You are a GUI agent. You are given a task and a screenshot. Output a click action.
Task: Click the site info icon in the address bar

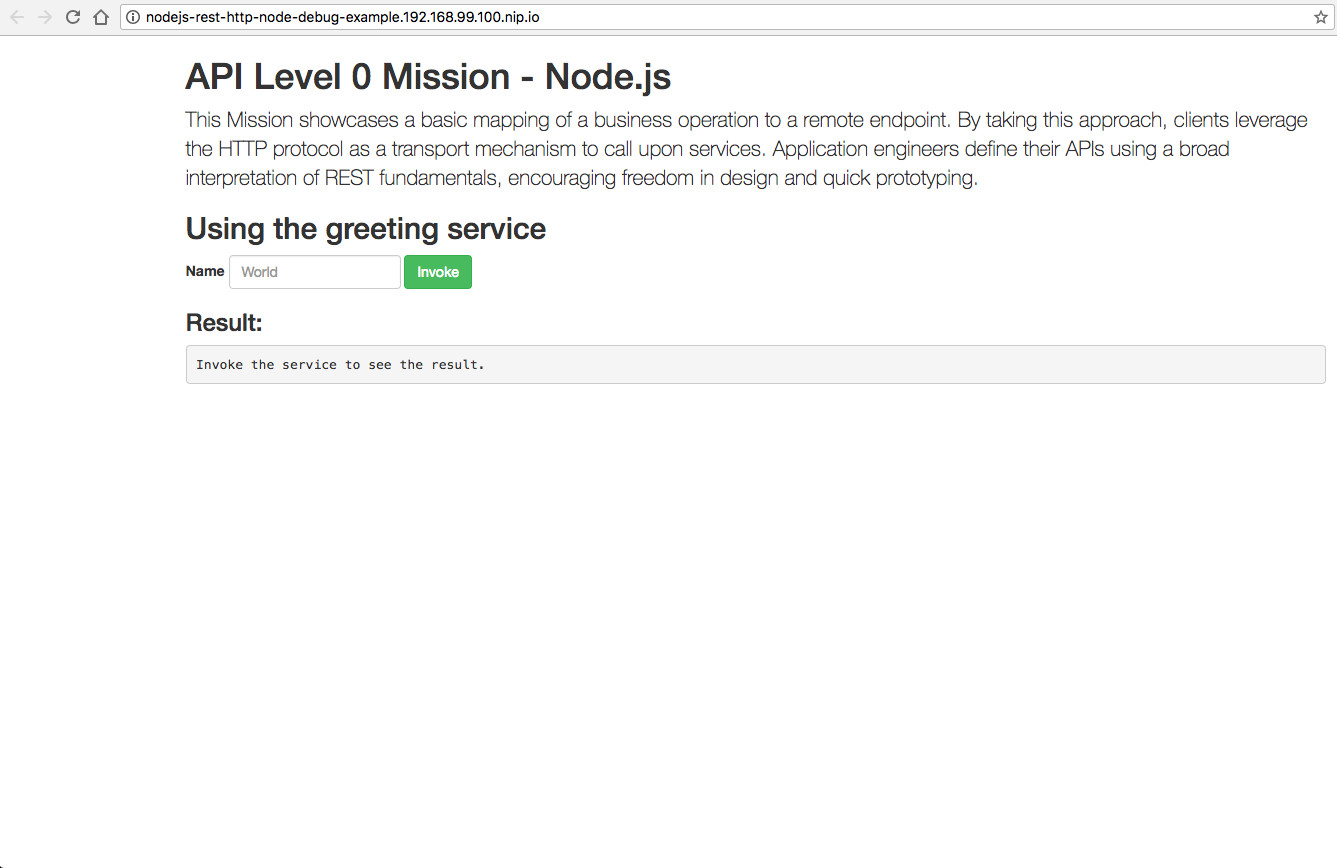click(x=133, y=17)
